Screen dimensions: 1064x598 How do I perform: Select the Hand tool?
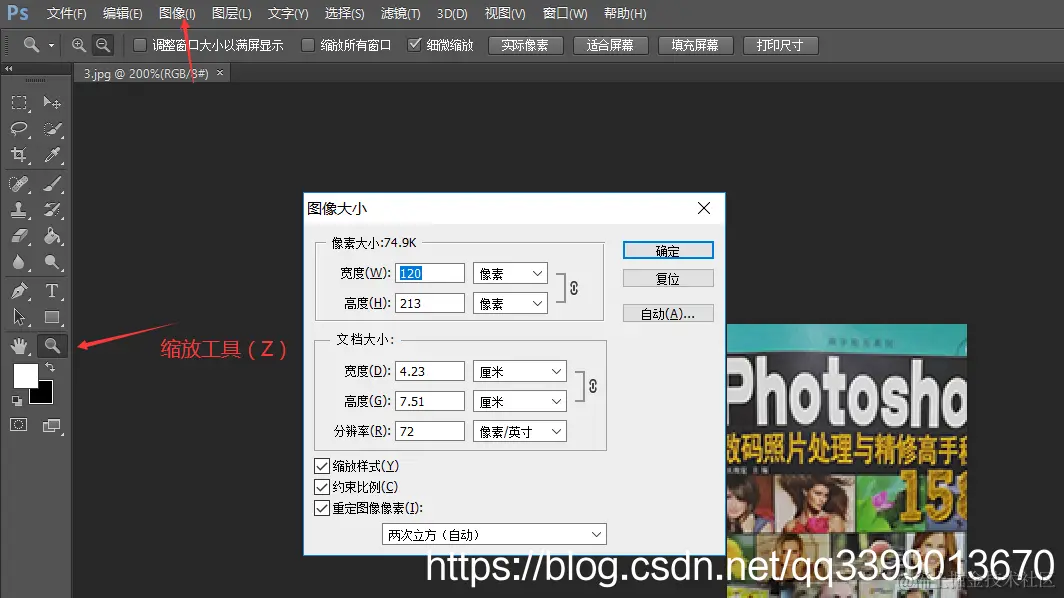point(18,345)
